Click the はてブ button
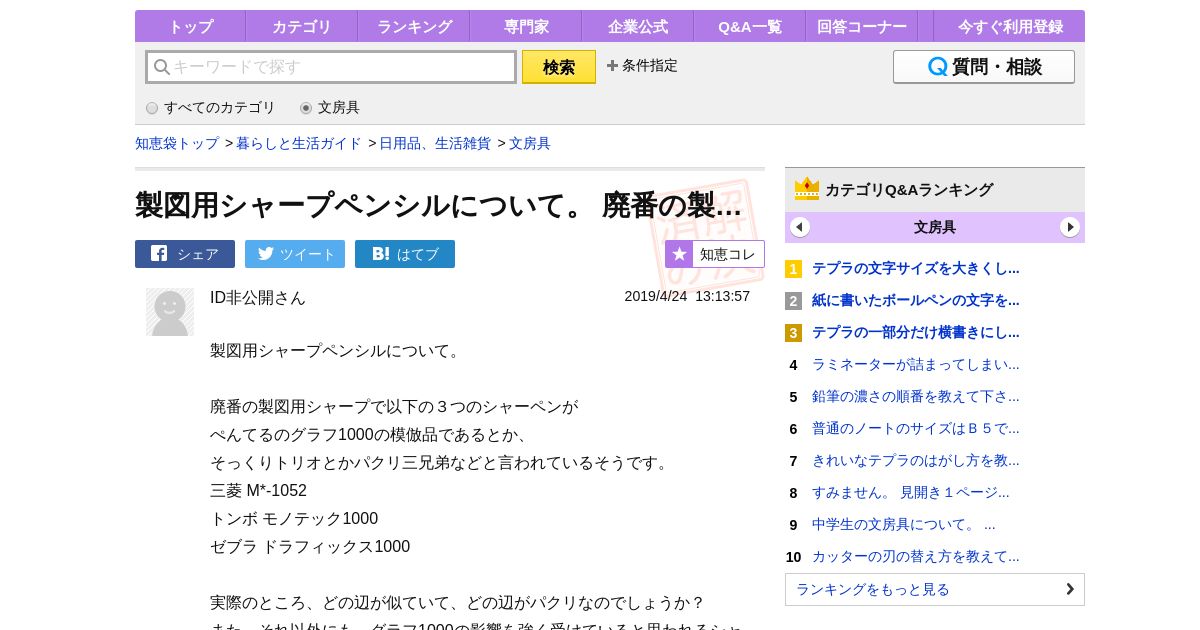1200x630 pixels. coord(405,254)
